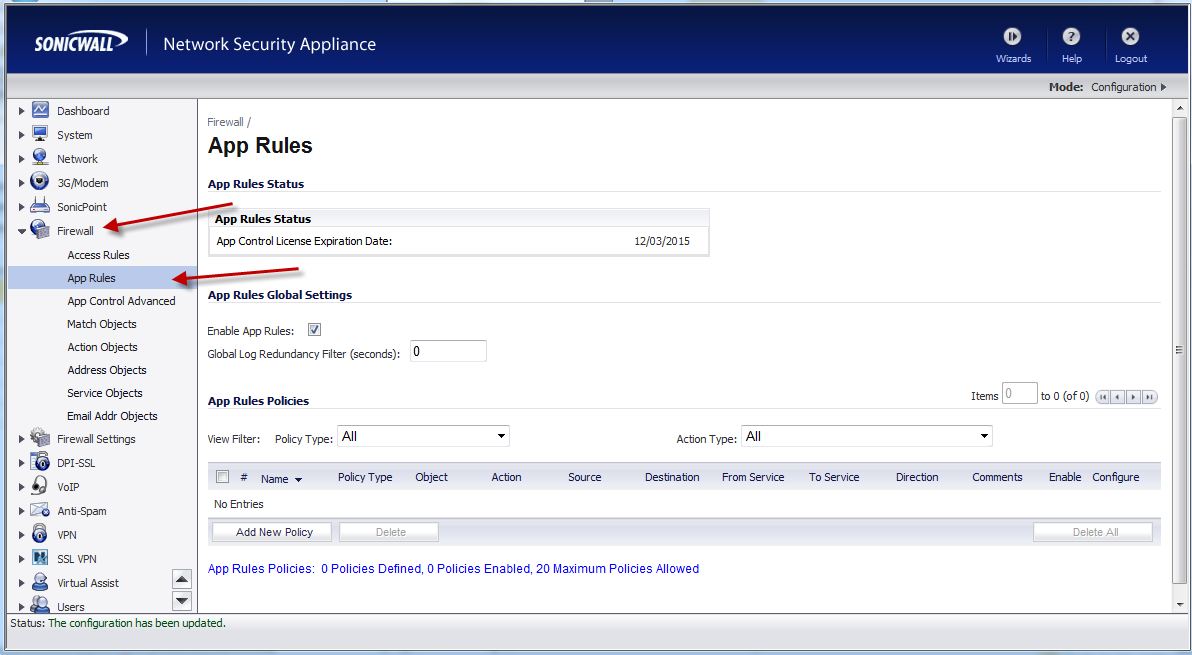The height and width of the screenshot is (655, 1192).
Task: Expand the Network tree node
Action: [x=21, y=160]
